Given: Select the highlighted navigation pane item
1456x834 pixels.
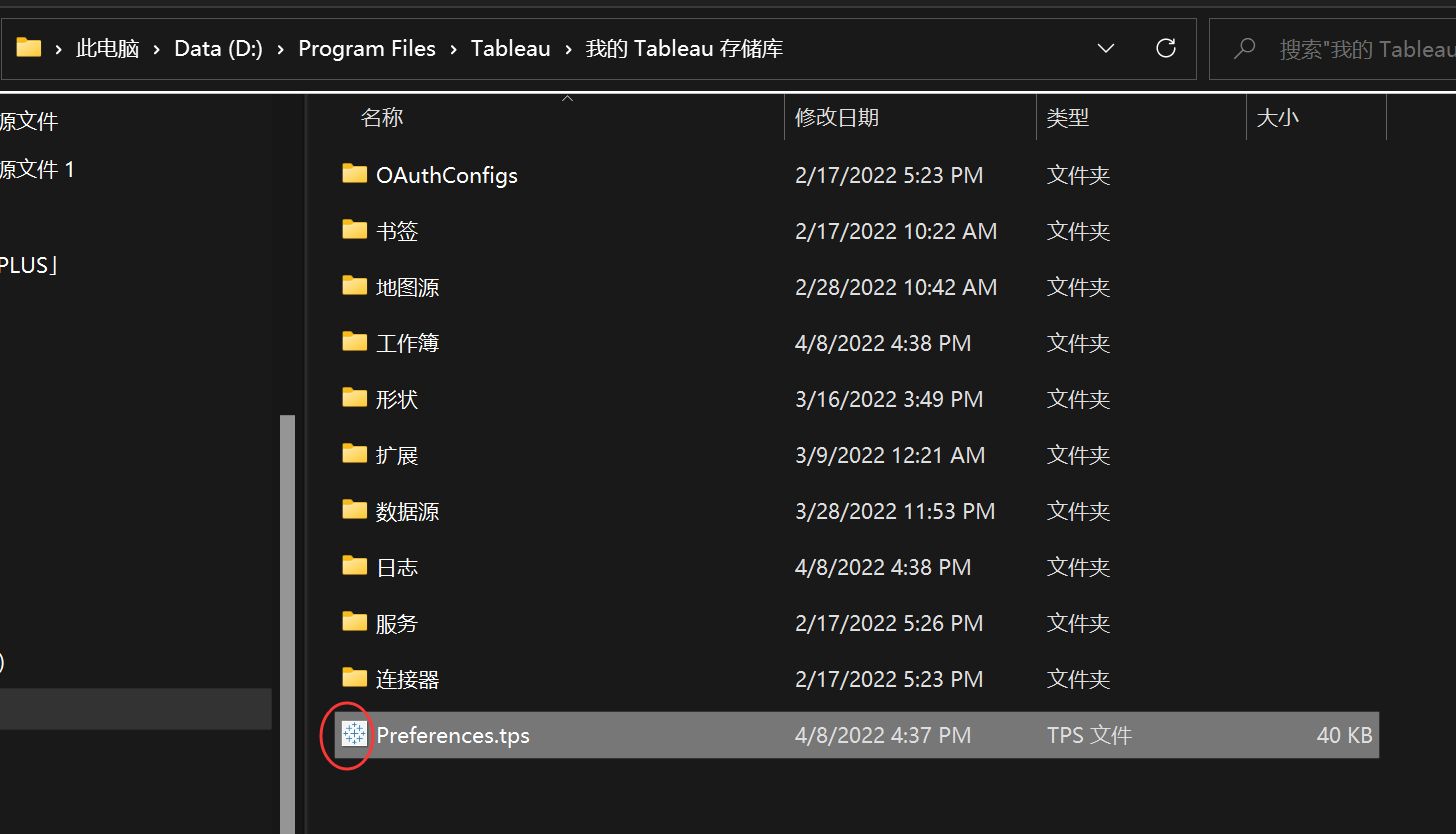Looking at the screenshot, I should coord(136,709).
